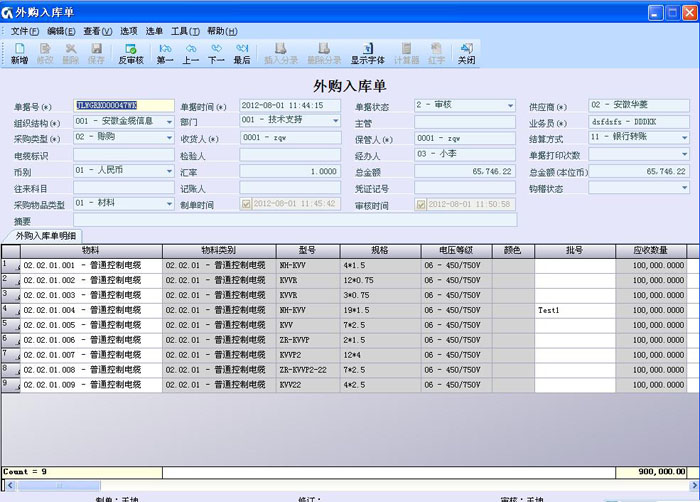Select the 外购入库单明细 tab
This screenshot has width=700, height=502.
46,234
